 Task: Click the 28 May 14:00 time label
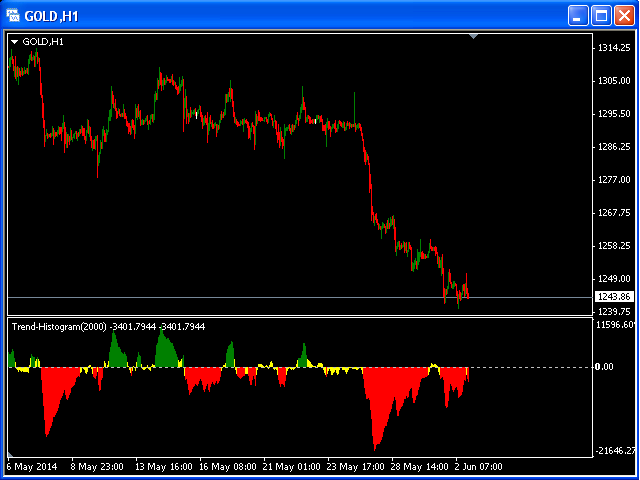tap(420, 466)
